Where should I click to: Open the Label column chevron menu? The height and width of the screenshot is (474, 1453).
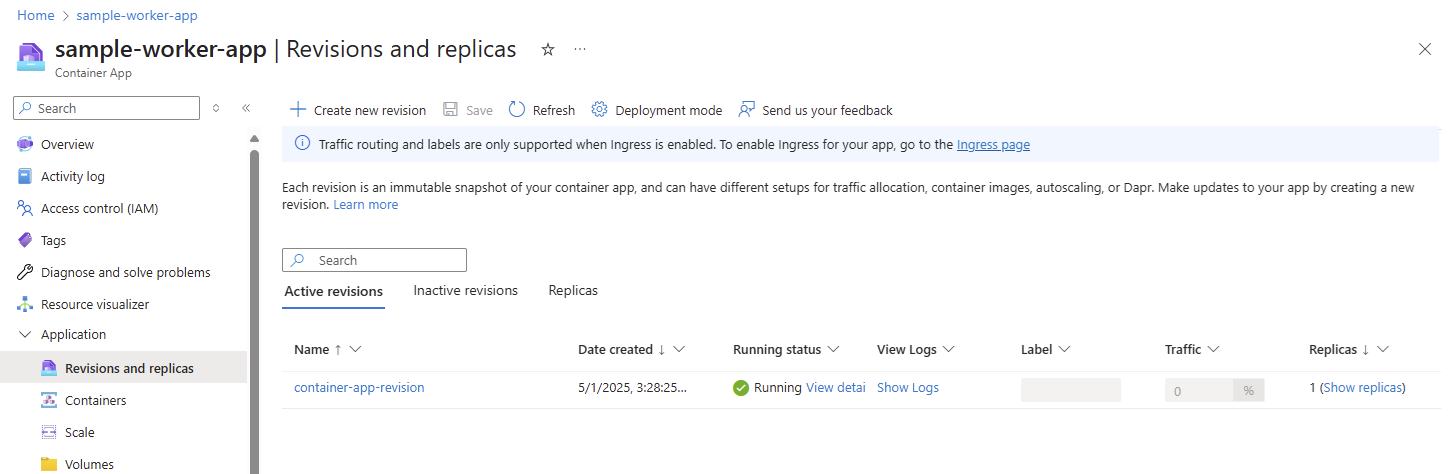click(1065, 349)
